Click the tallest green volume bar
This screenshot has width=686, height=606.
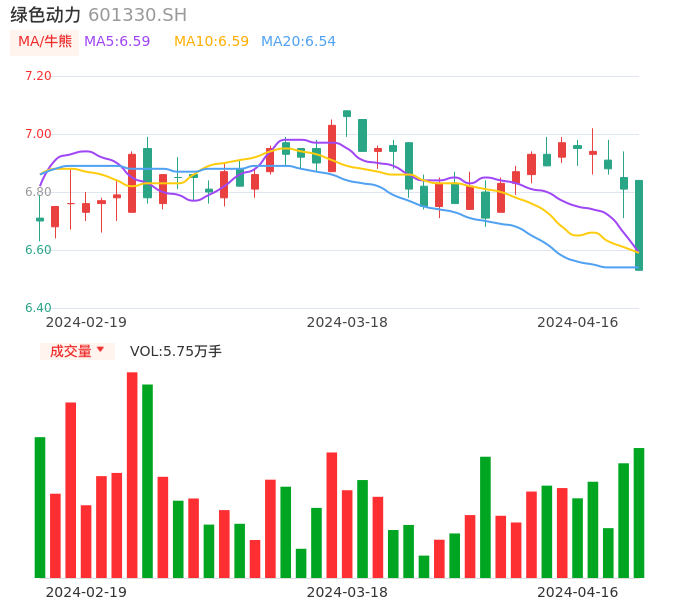(147, 481)
